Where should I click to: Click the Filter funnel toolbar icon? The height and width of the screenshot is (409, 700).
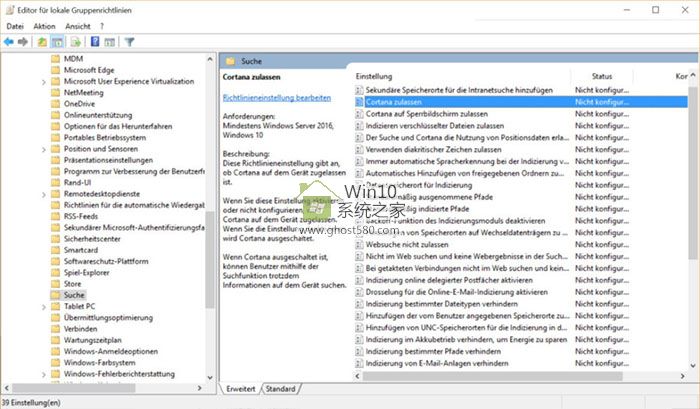[x=129, y=42]
